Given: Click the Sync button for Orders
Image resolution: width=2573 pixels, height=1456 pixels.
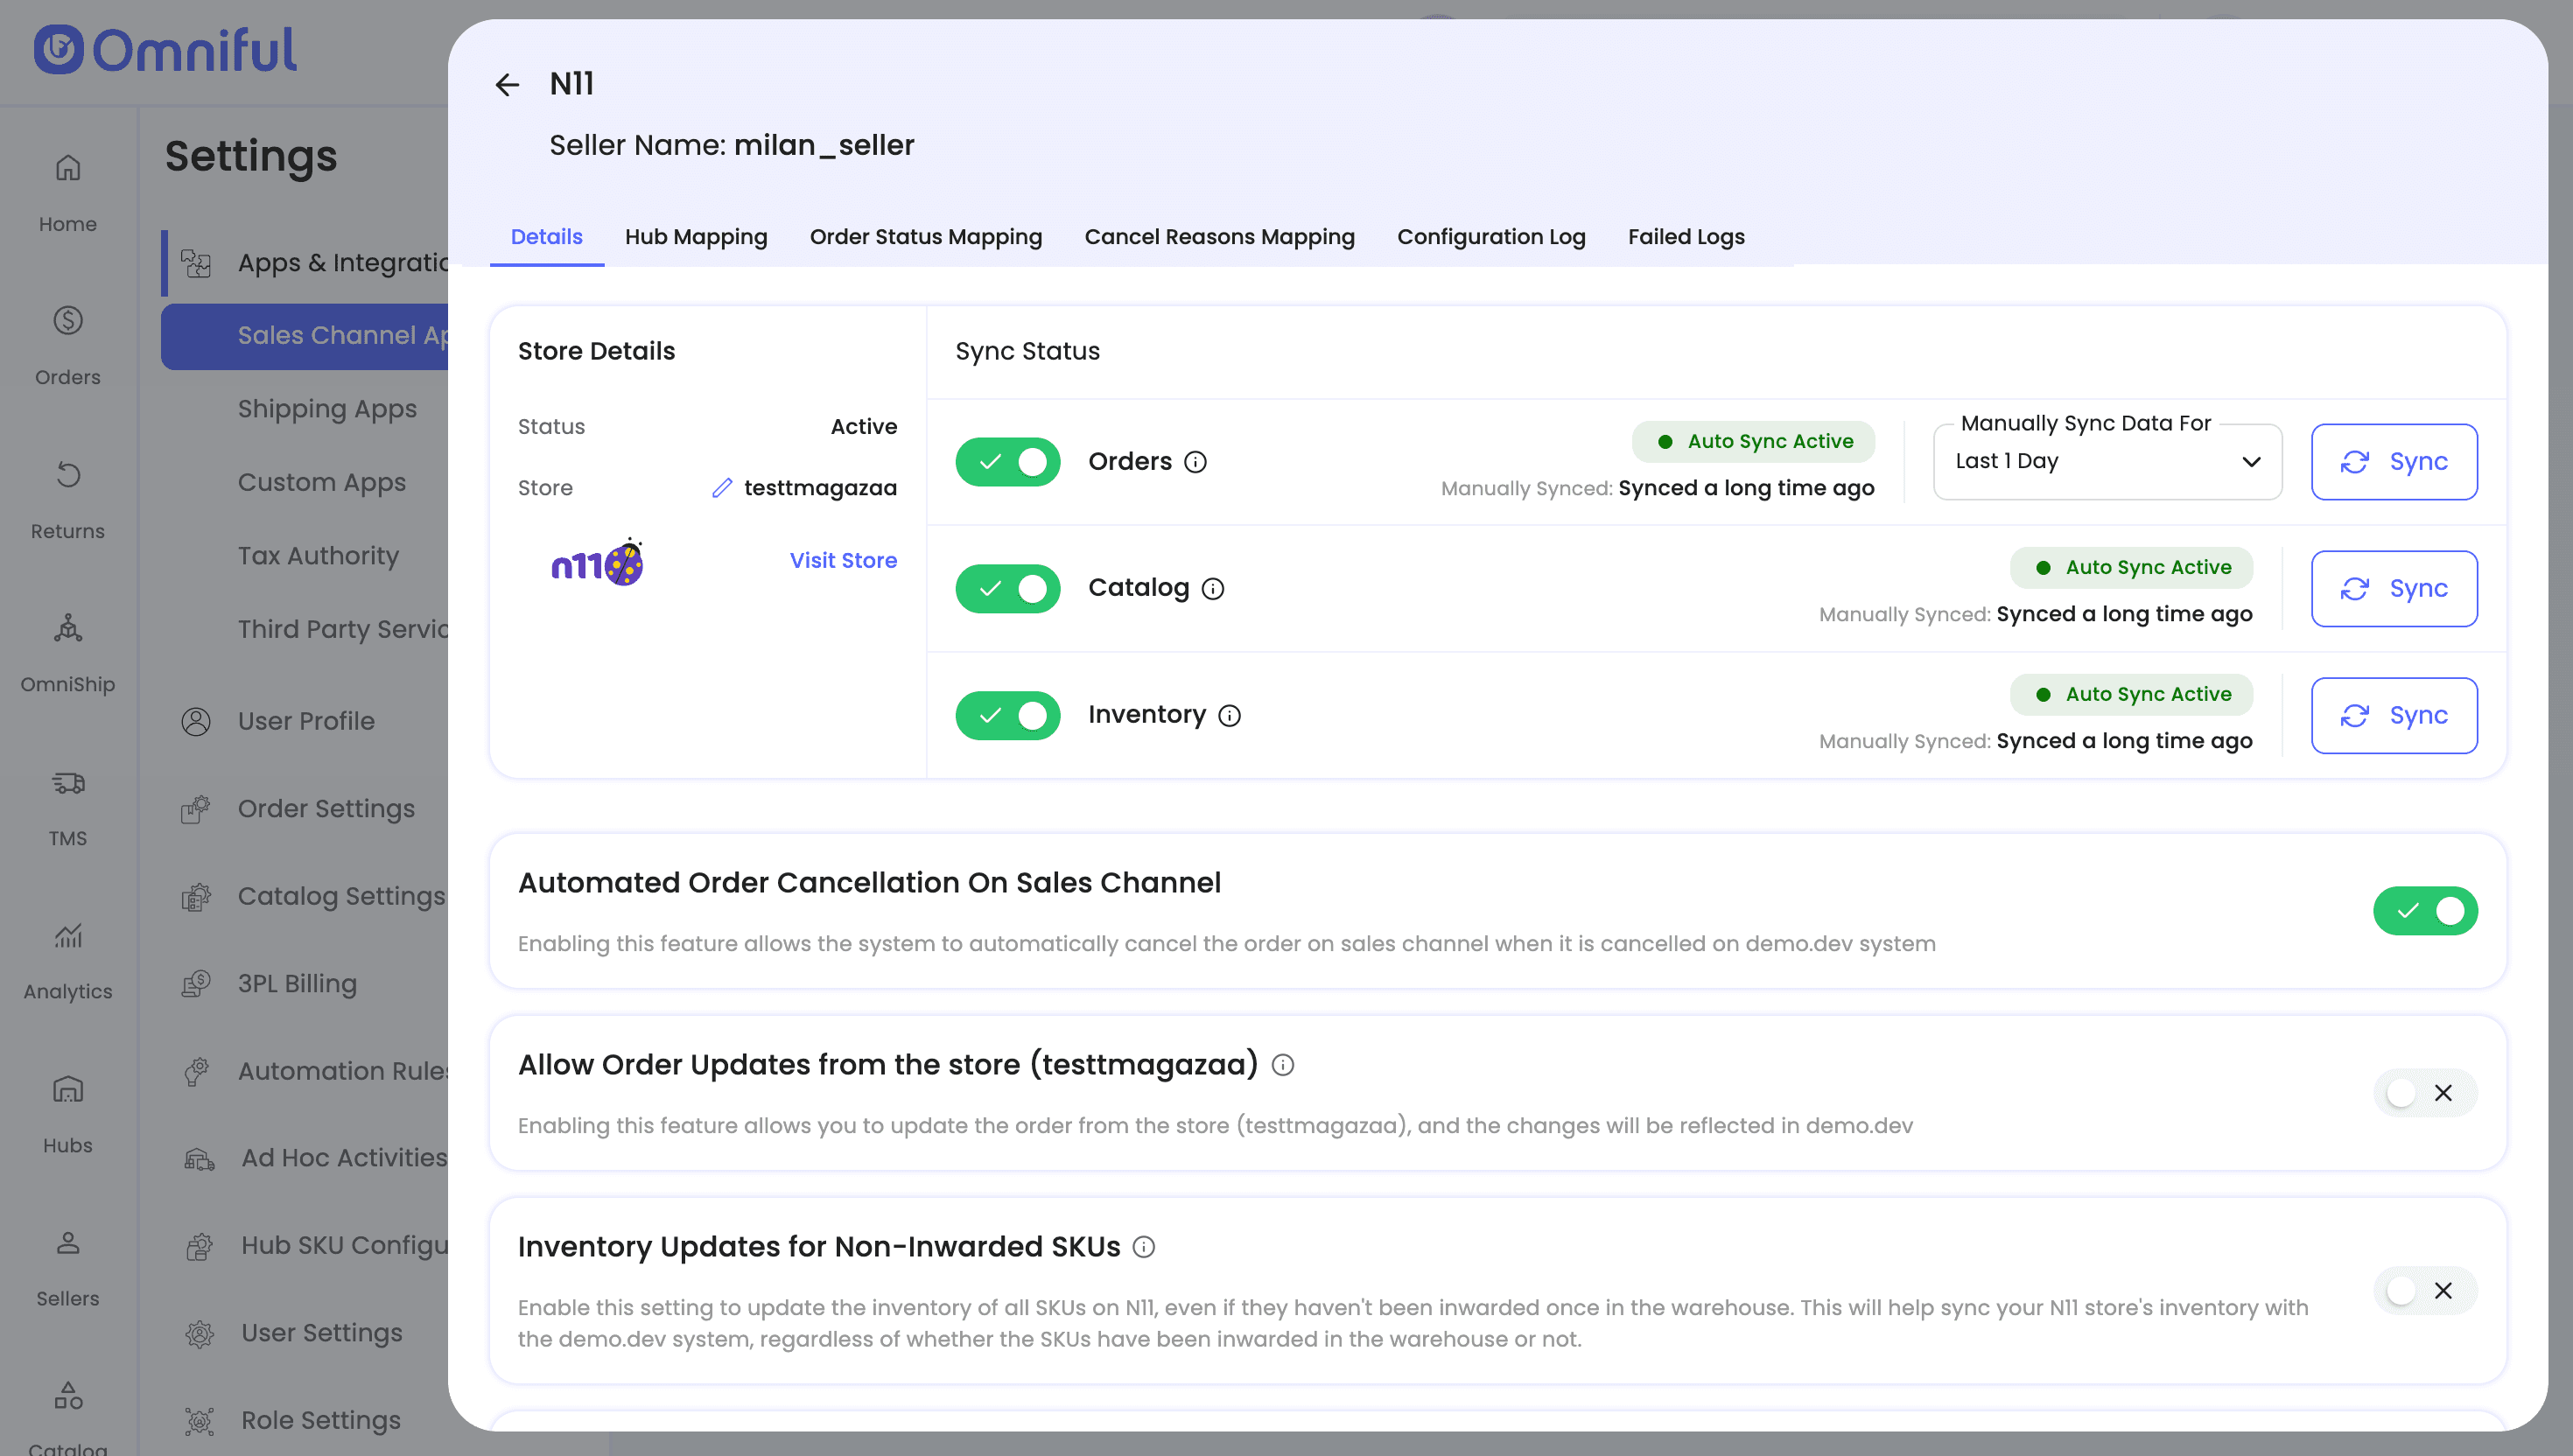Looking at the screenshot, I should (2394, 462).
